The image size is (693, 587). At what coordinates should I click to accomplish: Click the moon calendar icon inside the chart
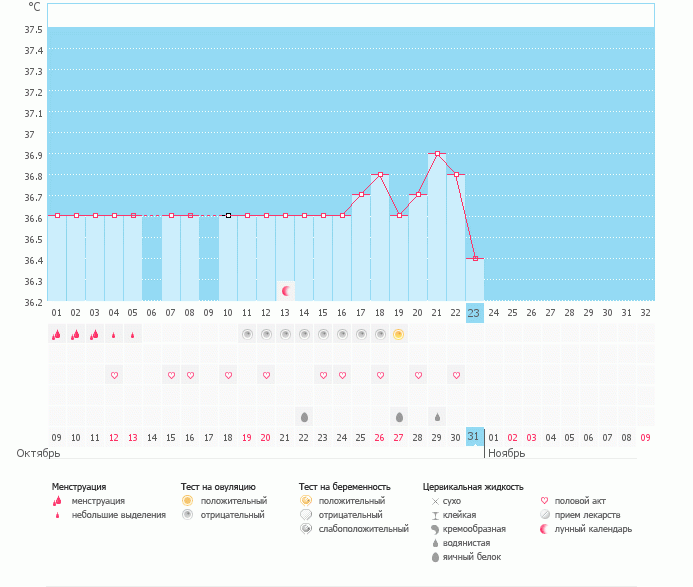coord(286,291)
